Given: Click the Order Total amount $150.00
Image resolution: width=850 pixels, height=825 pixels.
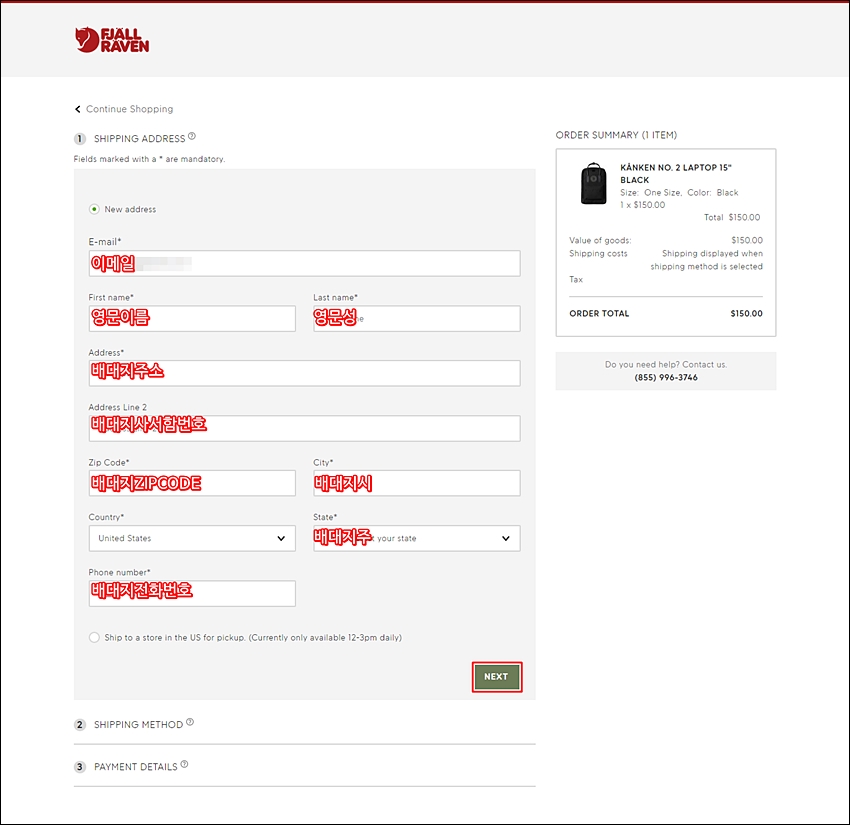Looking at the screenshot, I should click(746, 313).
